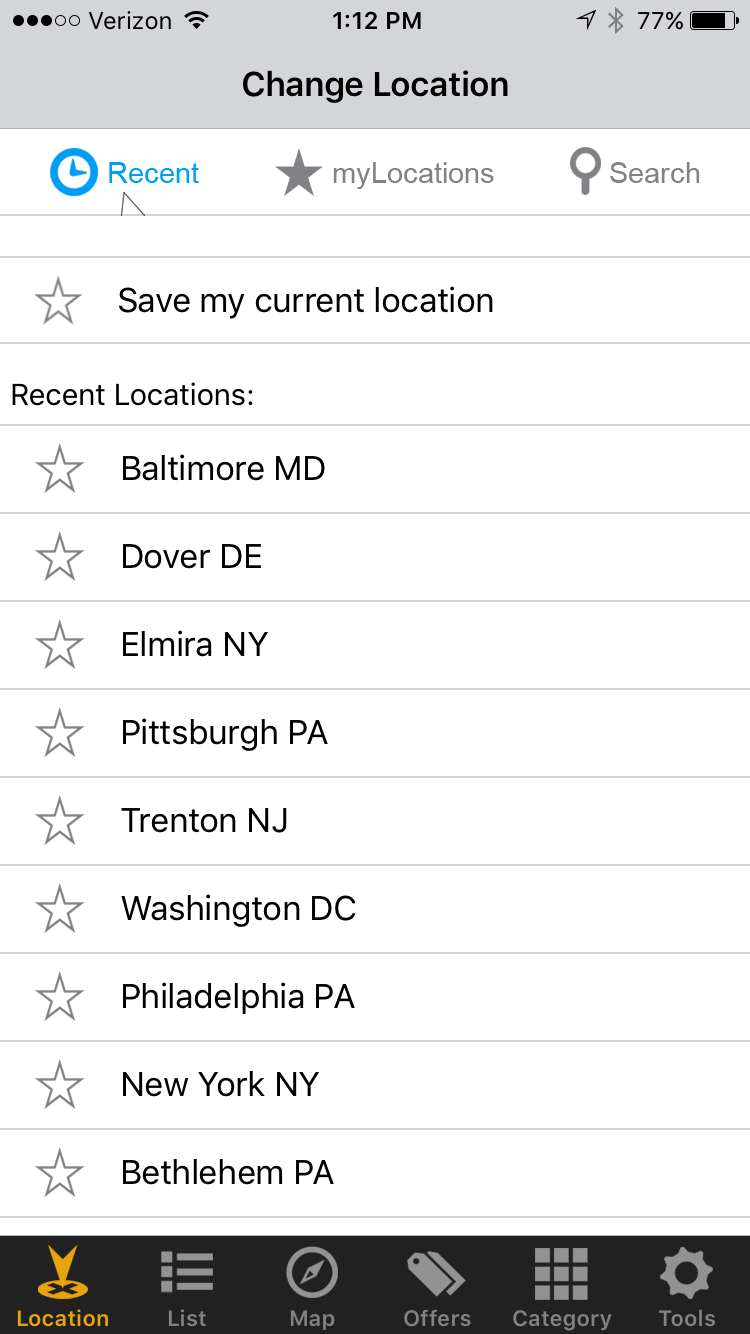Tap the Location icon in bottom bar
This screenshot has width=750, height=1334.
pos(62,1274)
